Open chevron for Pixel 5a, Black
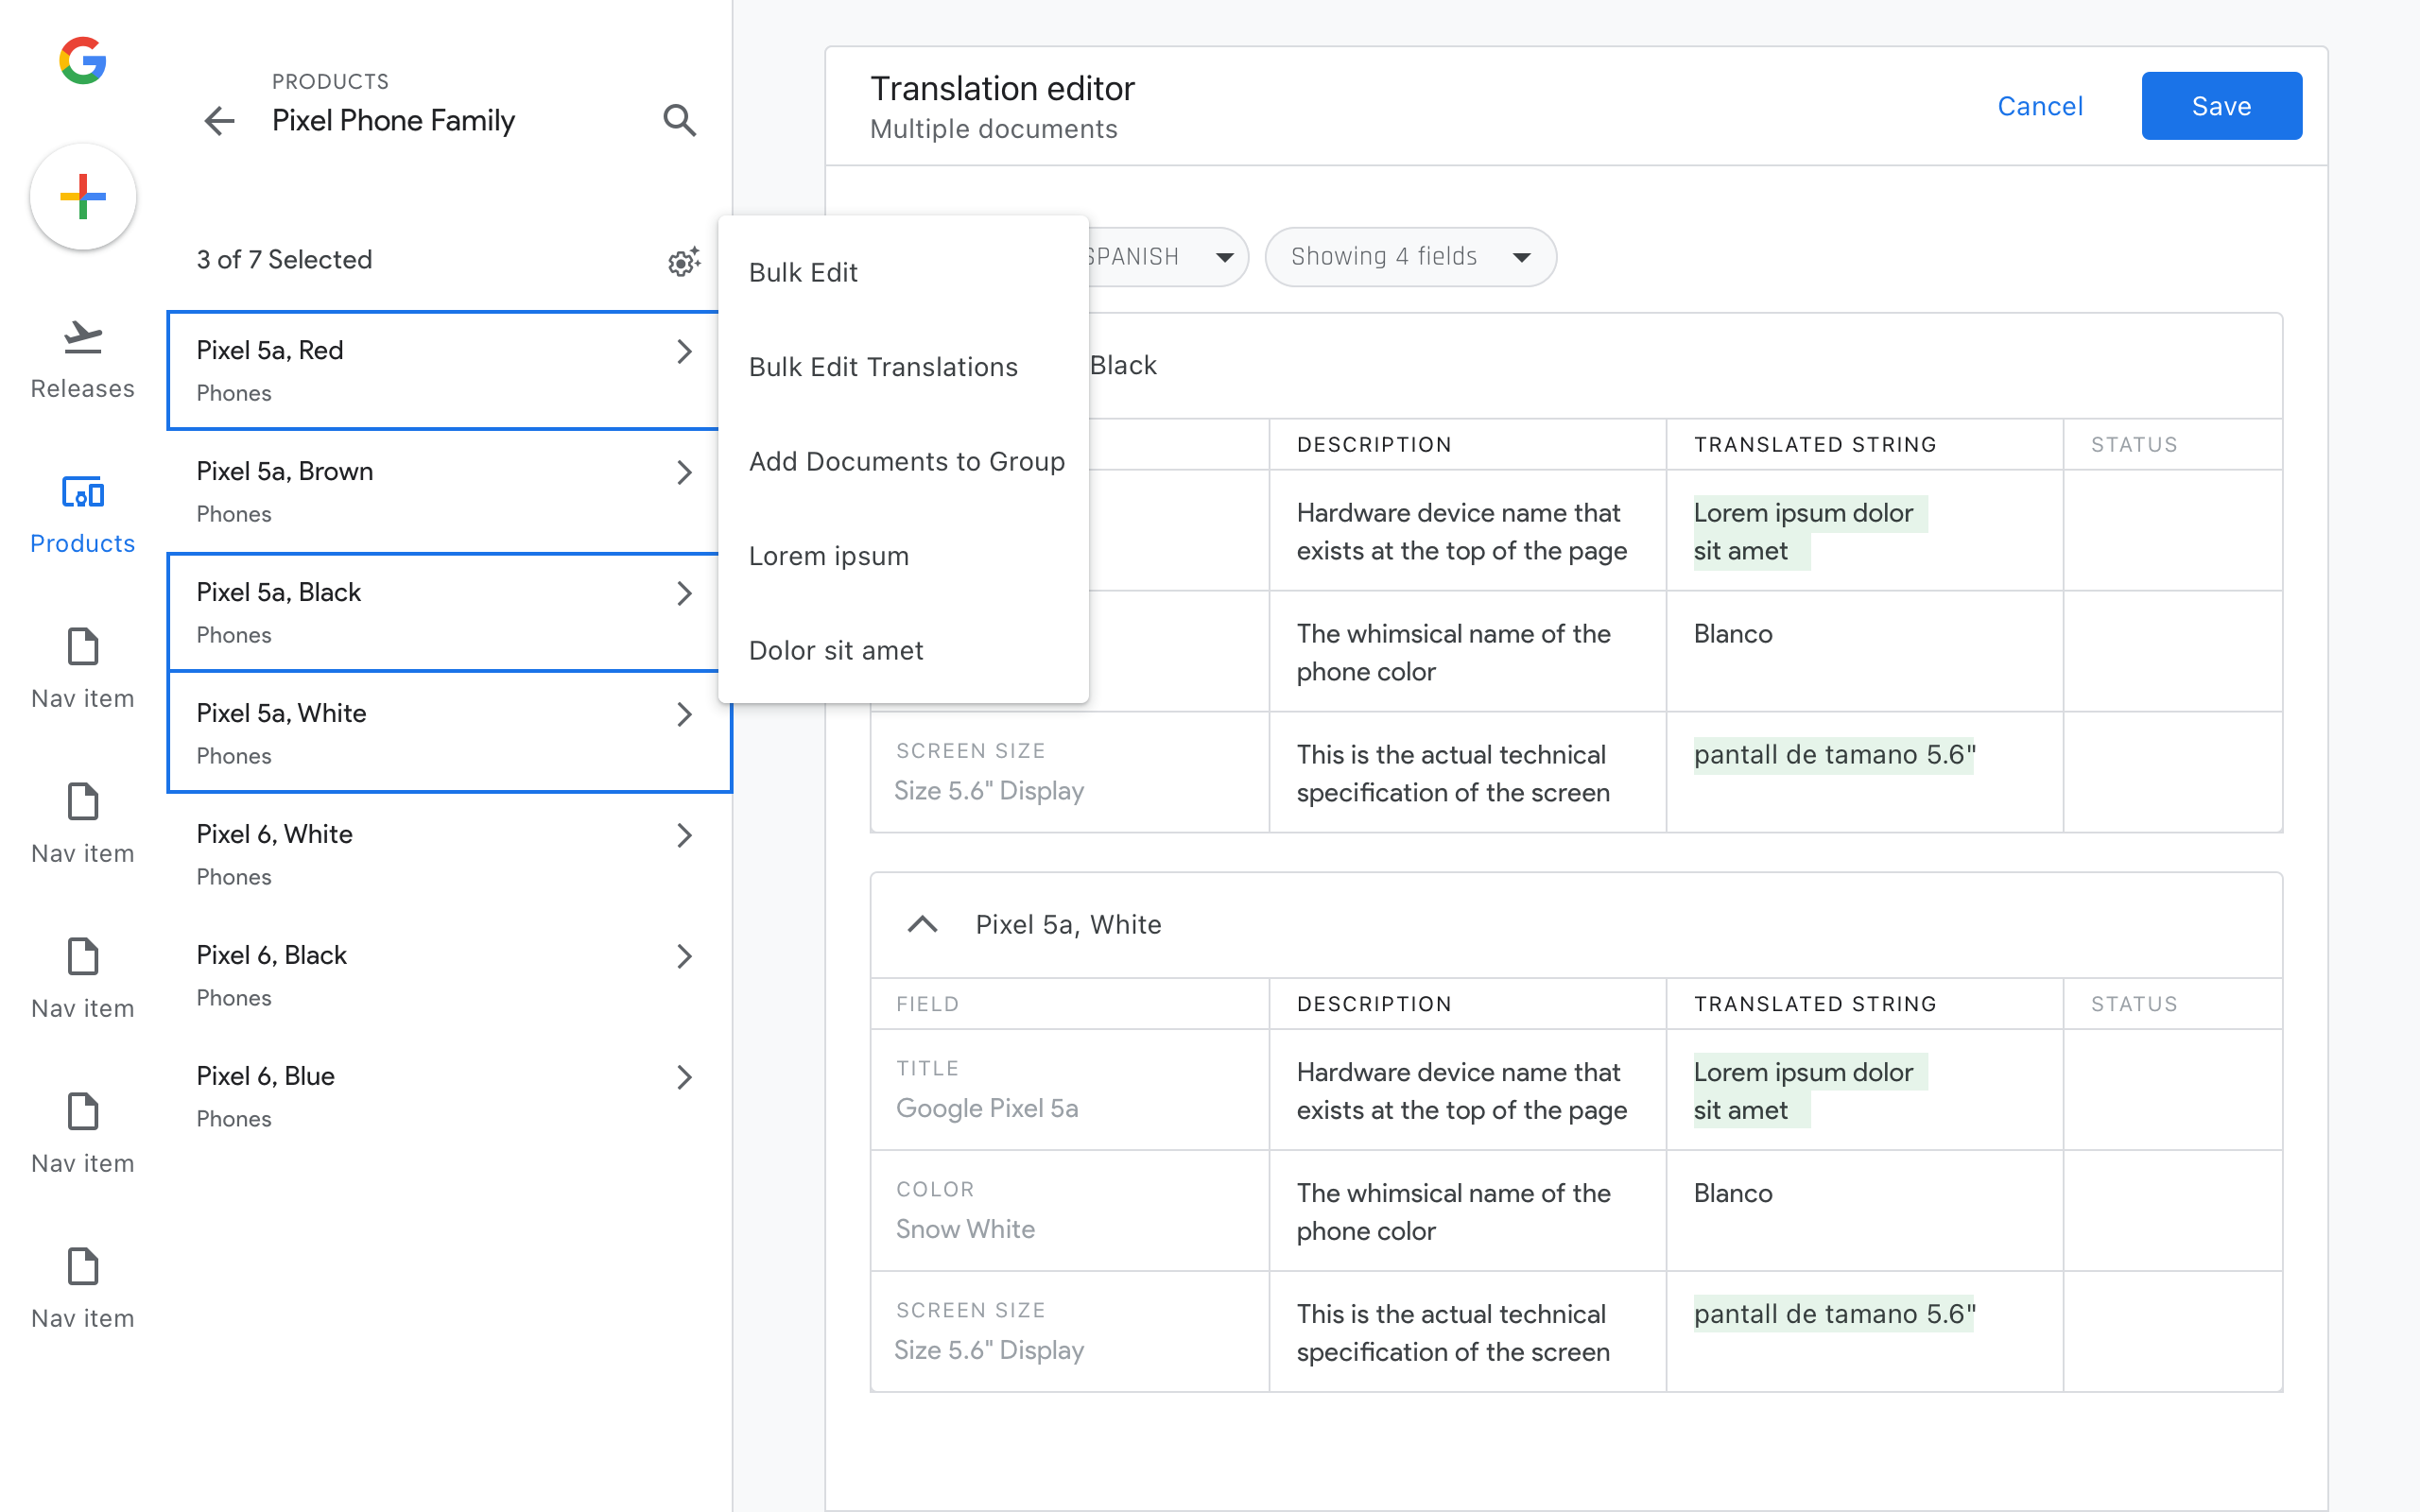The height and width of the screenshot is (1512, 2420). (x=684, y=594)
